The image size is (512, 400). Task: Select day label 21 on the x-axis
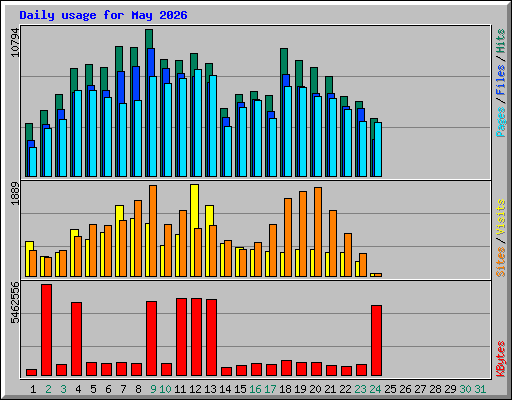(330, 389)
